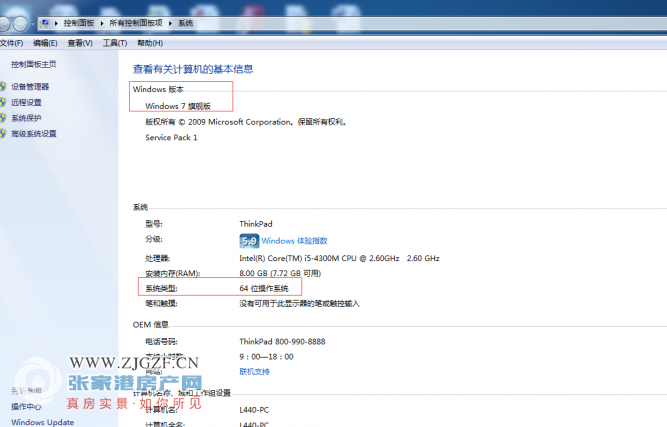The height and width of the screenshot is (427, 667).
Task: Click the copyright 2009 Microsoft Corporation line
Action: tap(247, 122)
